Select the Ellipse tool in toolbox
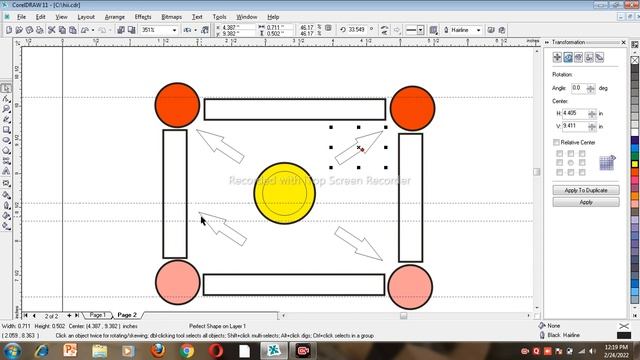The width and height of the screenshot is (640, 360). [x=6, y=140]
